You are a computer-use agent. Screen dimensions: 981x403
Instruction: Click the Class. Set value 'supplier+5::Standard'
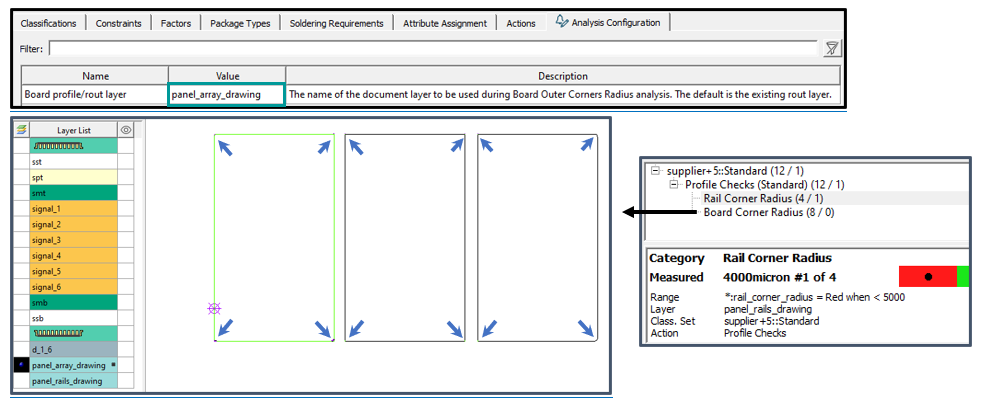click(x=771, y=321)
